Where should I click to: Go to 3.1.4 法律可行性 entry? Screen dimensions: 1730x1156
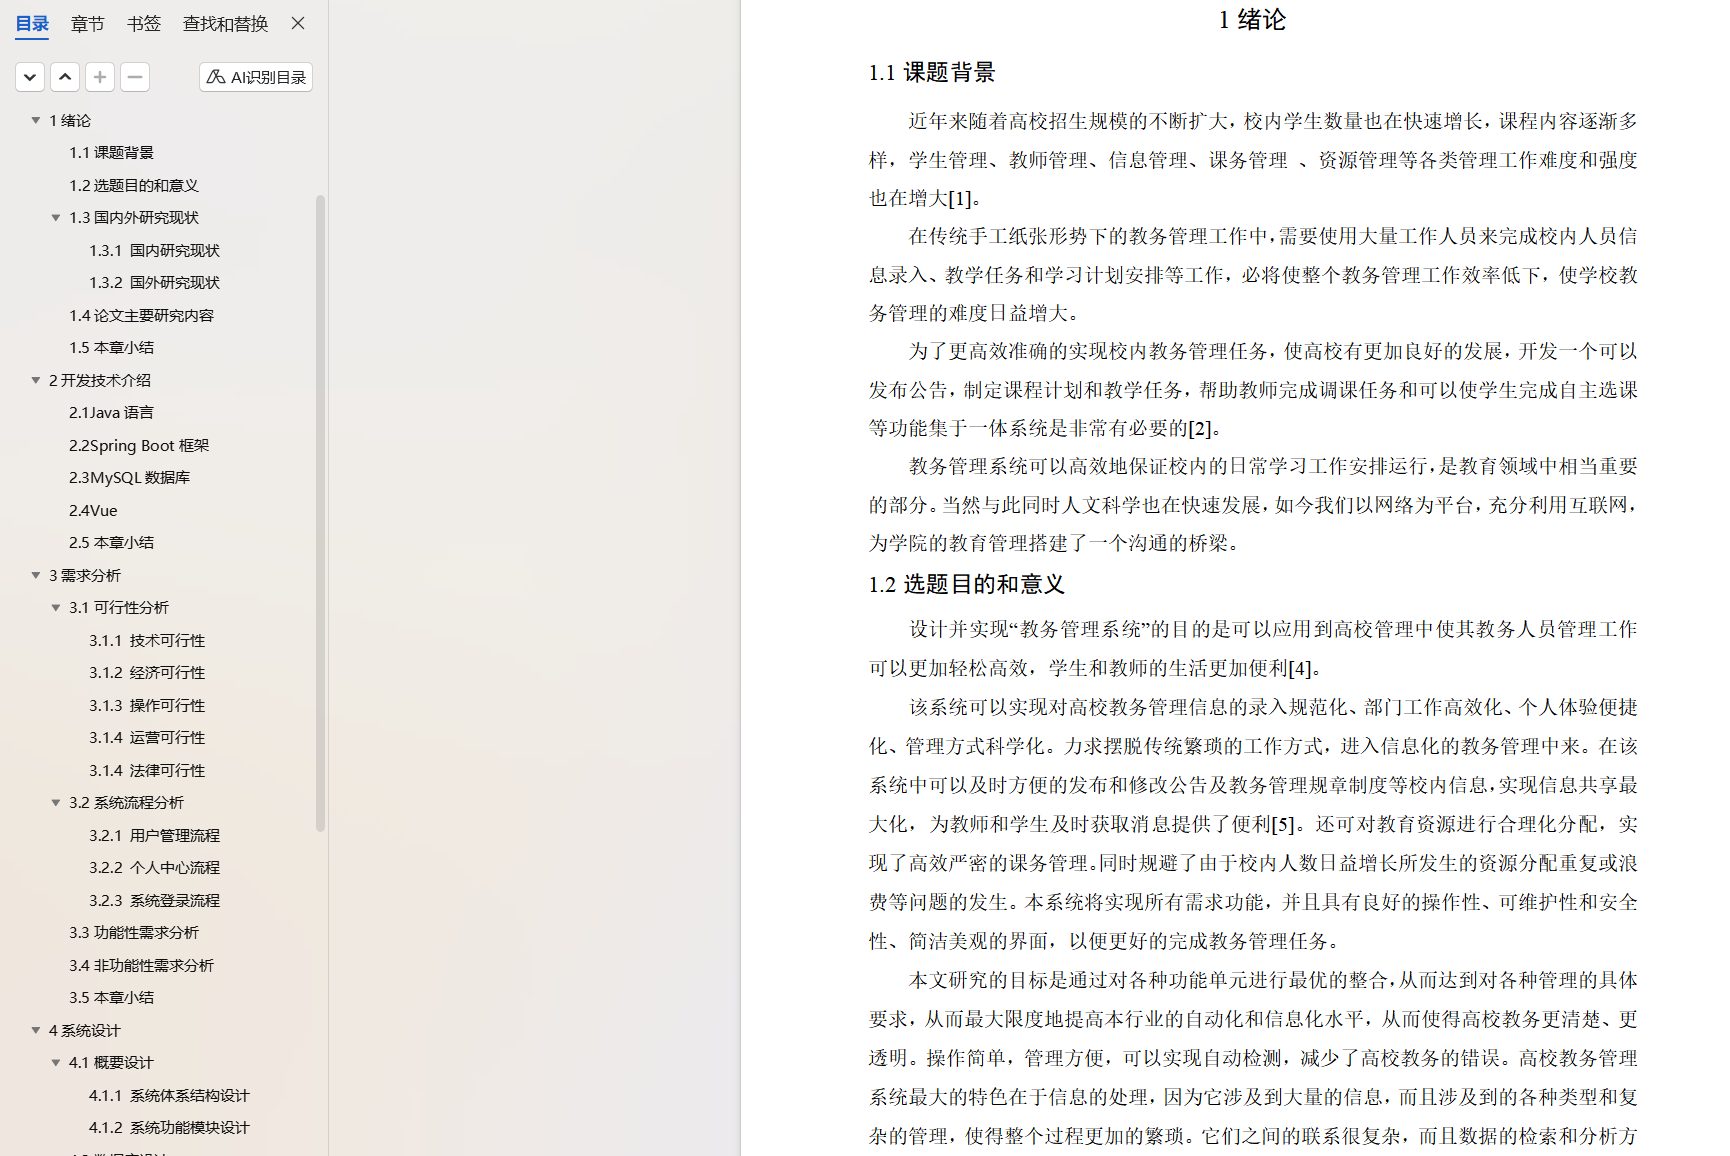(x=147, y=770)
